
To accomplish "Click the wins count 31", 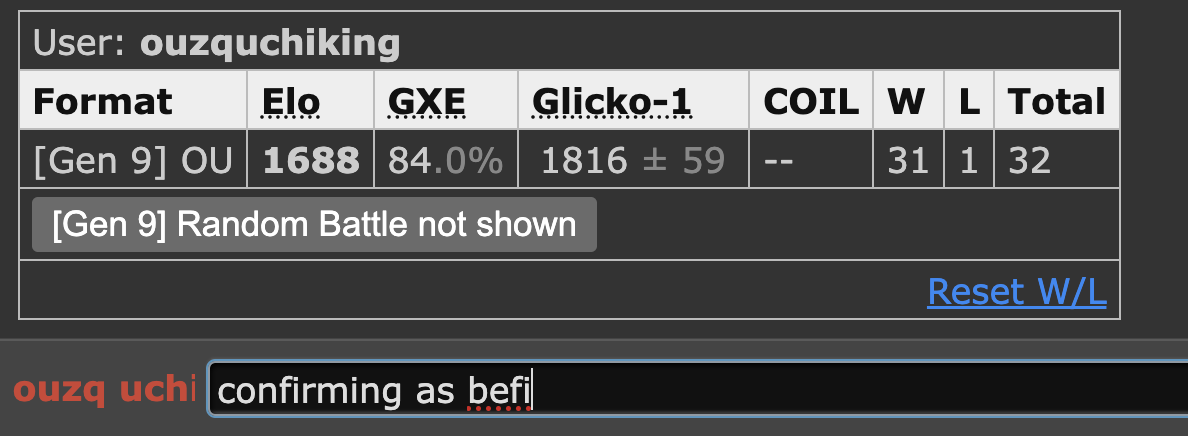I will click(908, 160).
